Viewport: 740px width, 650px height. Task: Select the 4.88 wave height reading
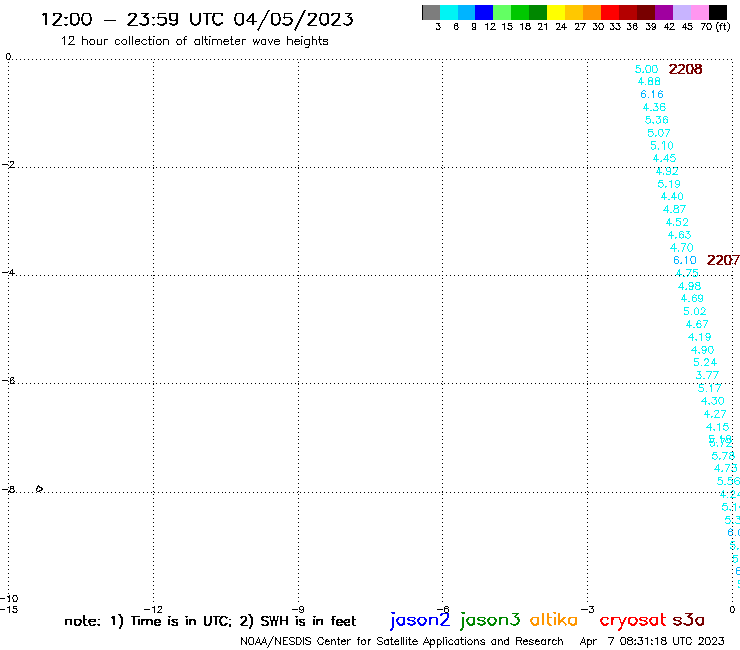pos(649,81)
